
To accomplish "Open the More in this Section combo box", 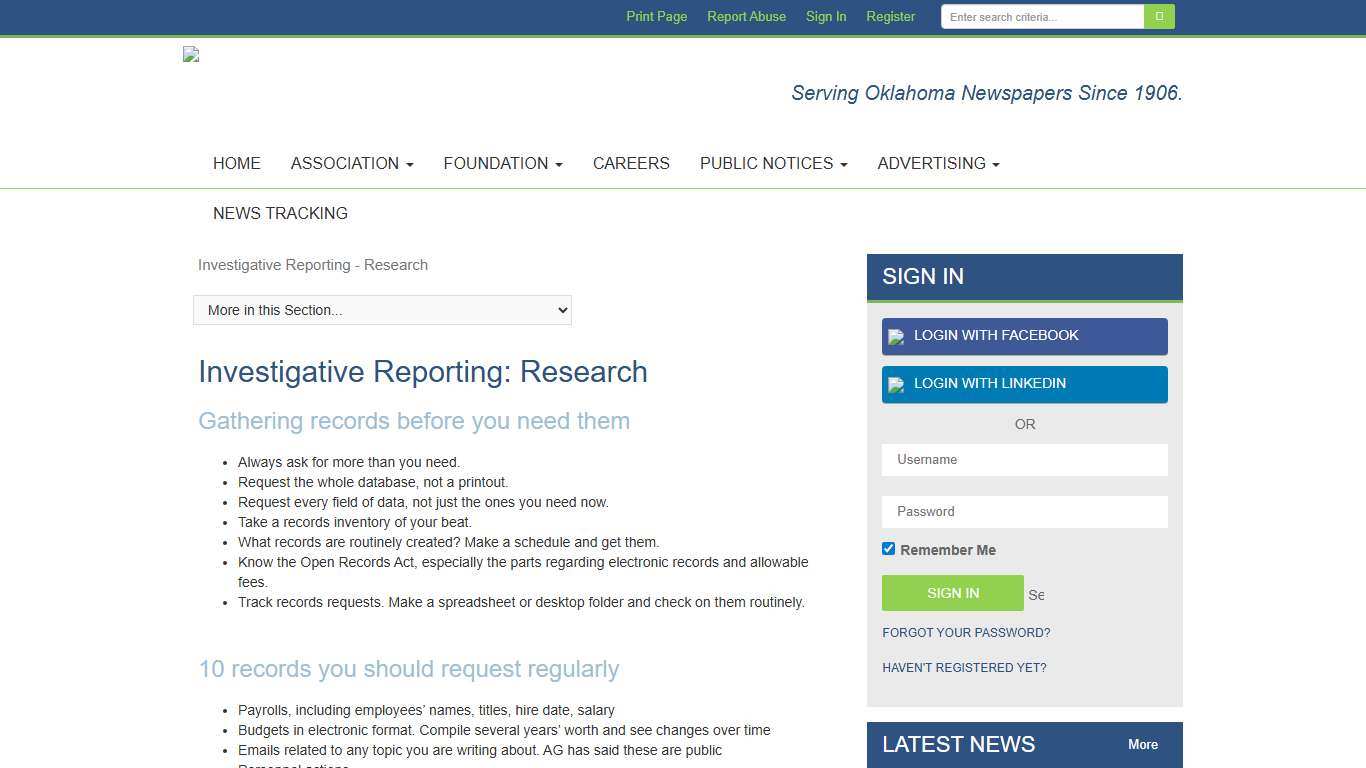I will pos(382,310).
